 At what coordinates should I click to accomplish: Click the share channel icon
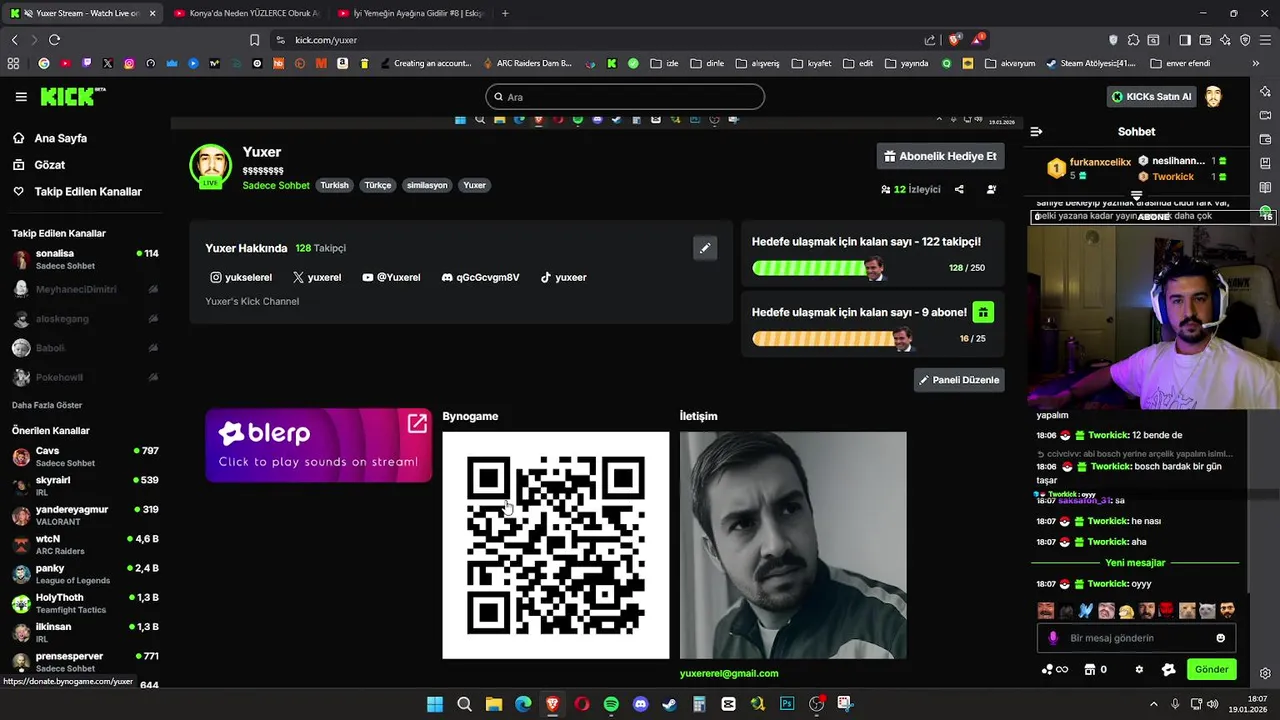tap(959, 189)
